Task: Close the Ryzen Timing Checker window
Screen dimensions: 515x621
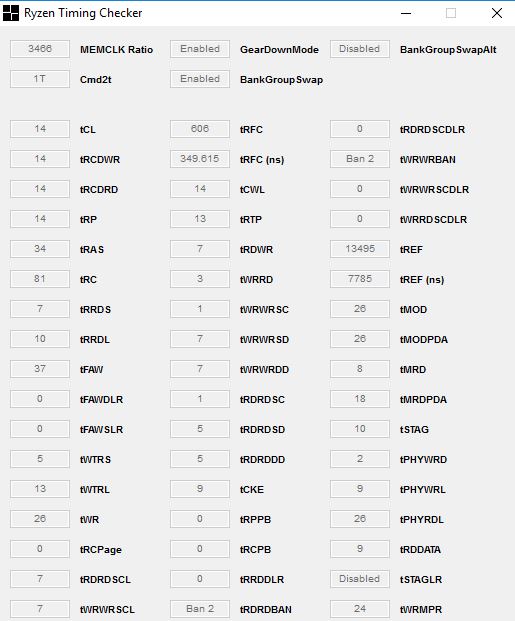Action: pos(496,13)
